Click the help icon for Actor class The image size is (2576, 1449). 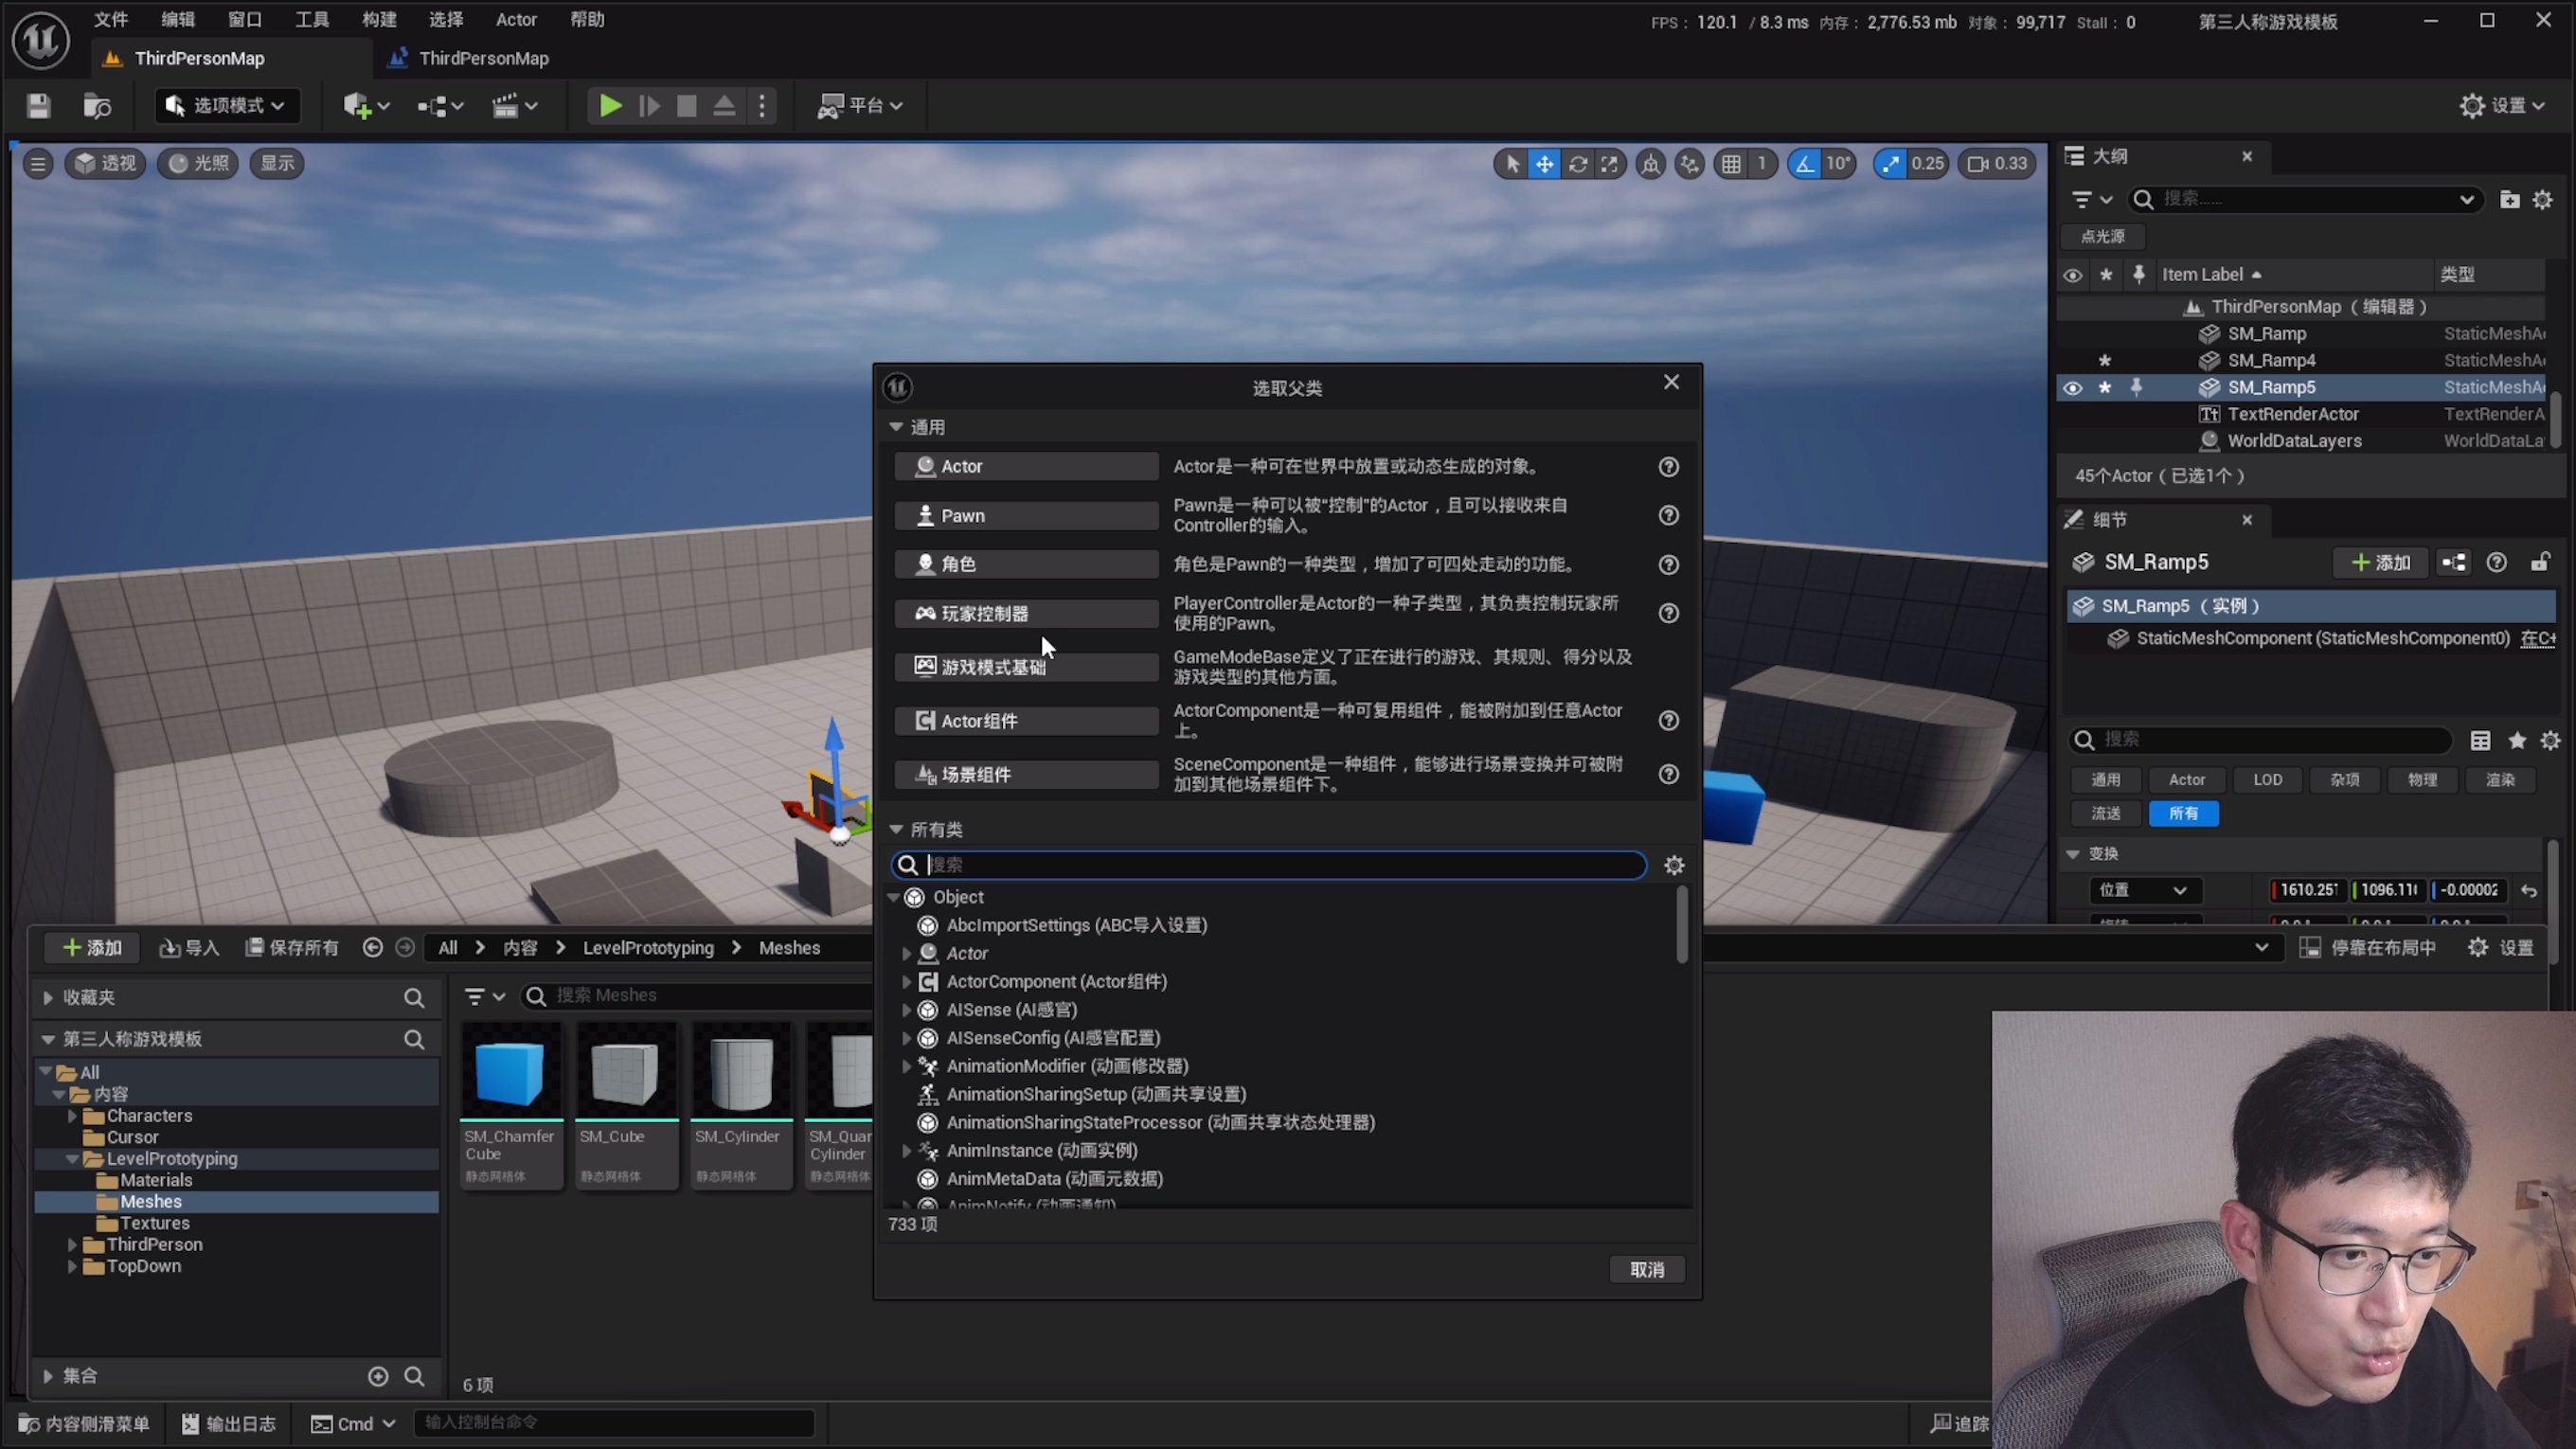[1668, 467]
